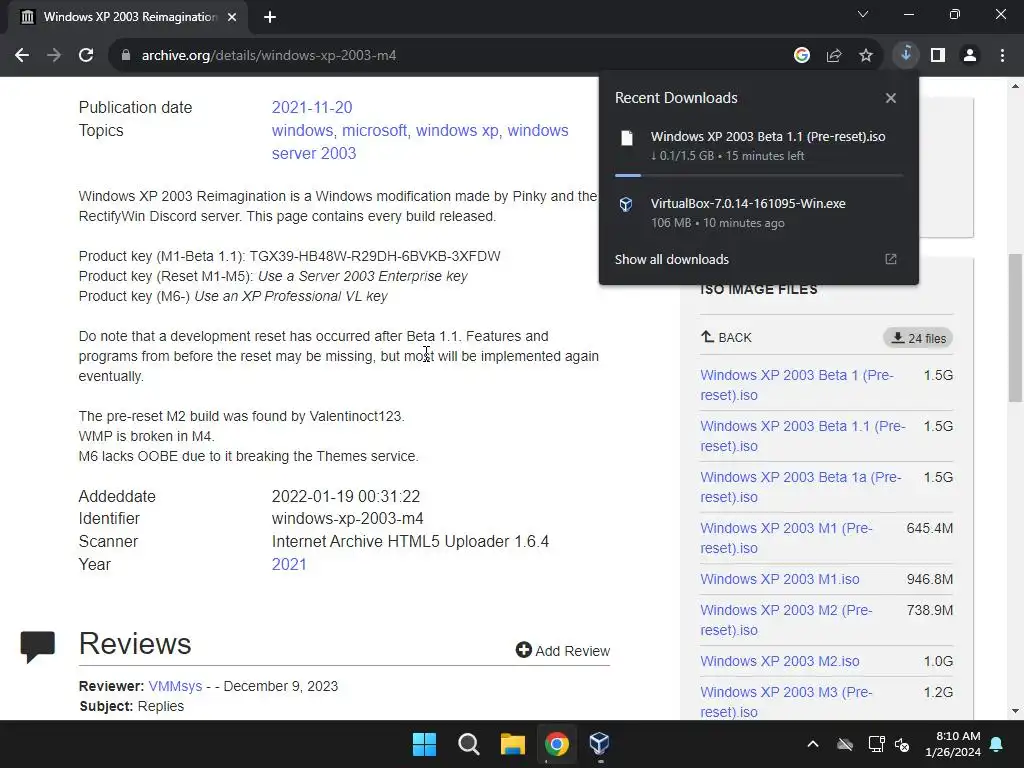
Task: Click Show all downloads
Action: click(671, 259)
